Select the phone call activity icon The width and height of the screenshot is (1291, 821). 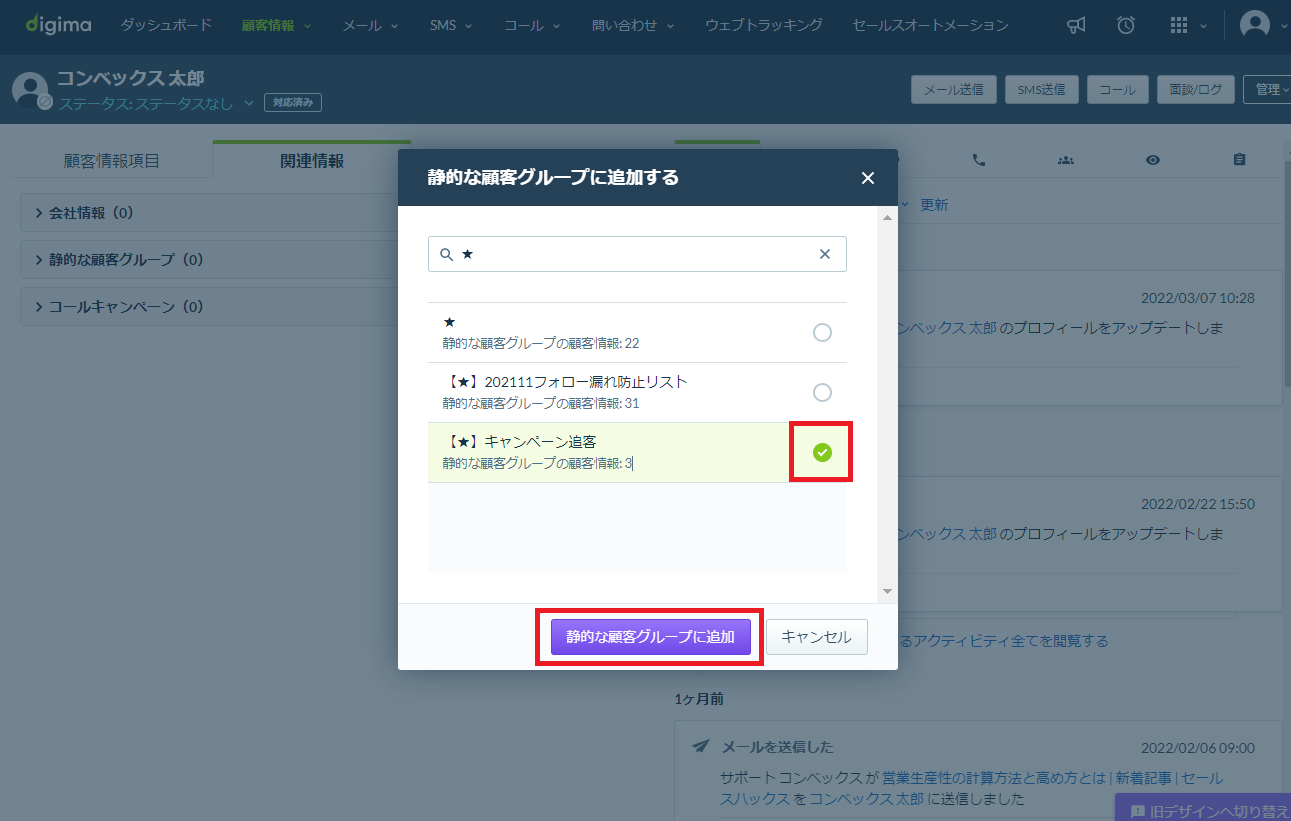(x=979, y=160)
